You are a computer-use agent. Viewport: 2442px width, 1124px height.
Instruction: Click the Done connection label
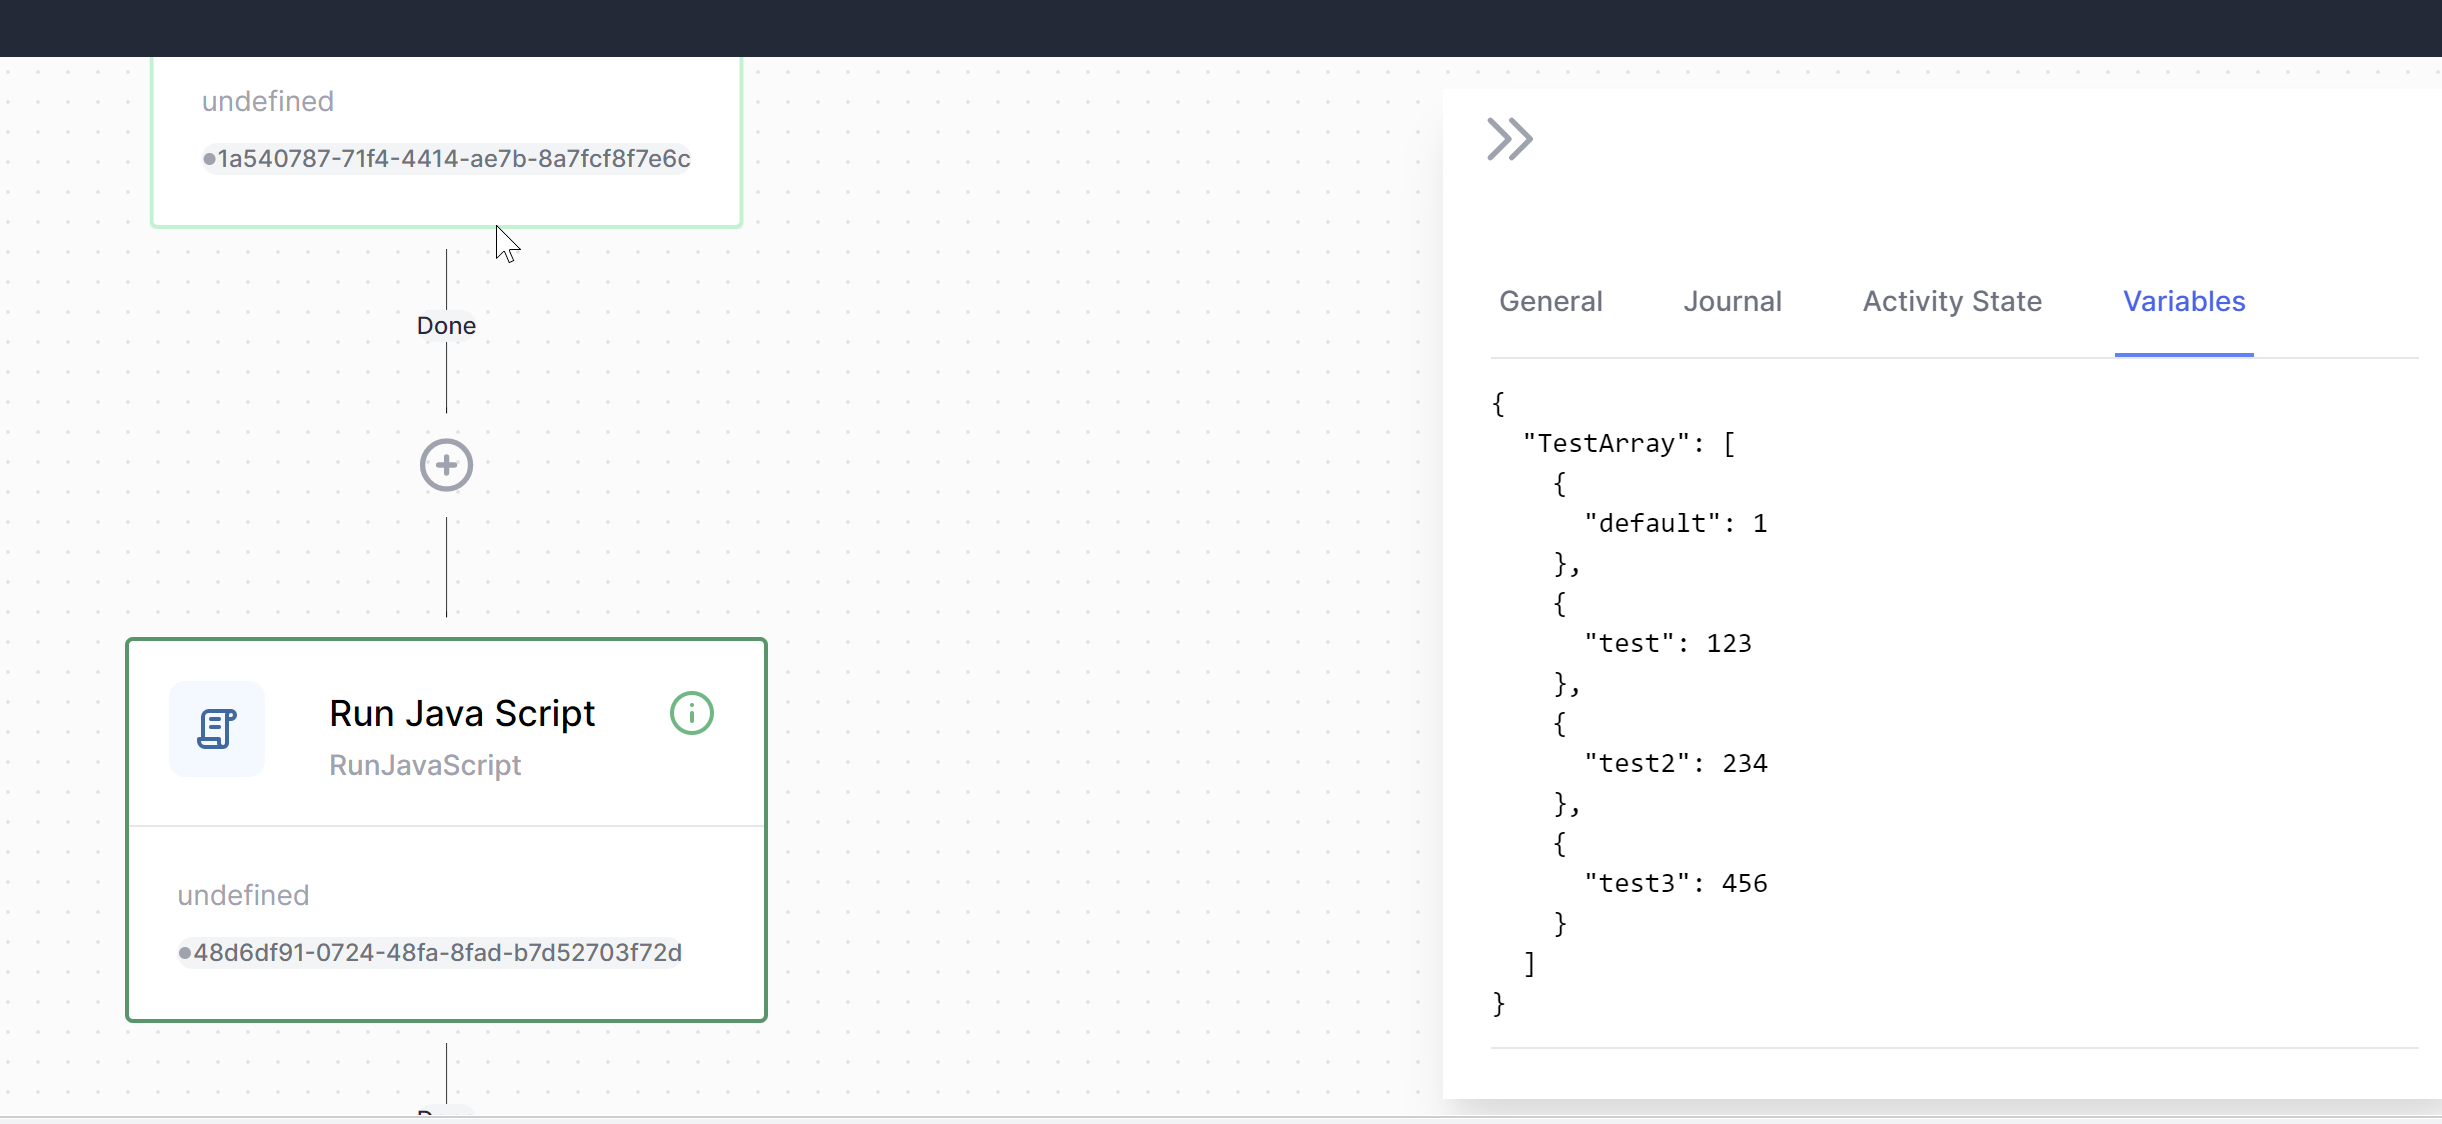tap(444, 325)
